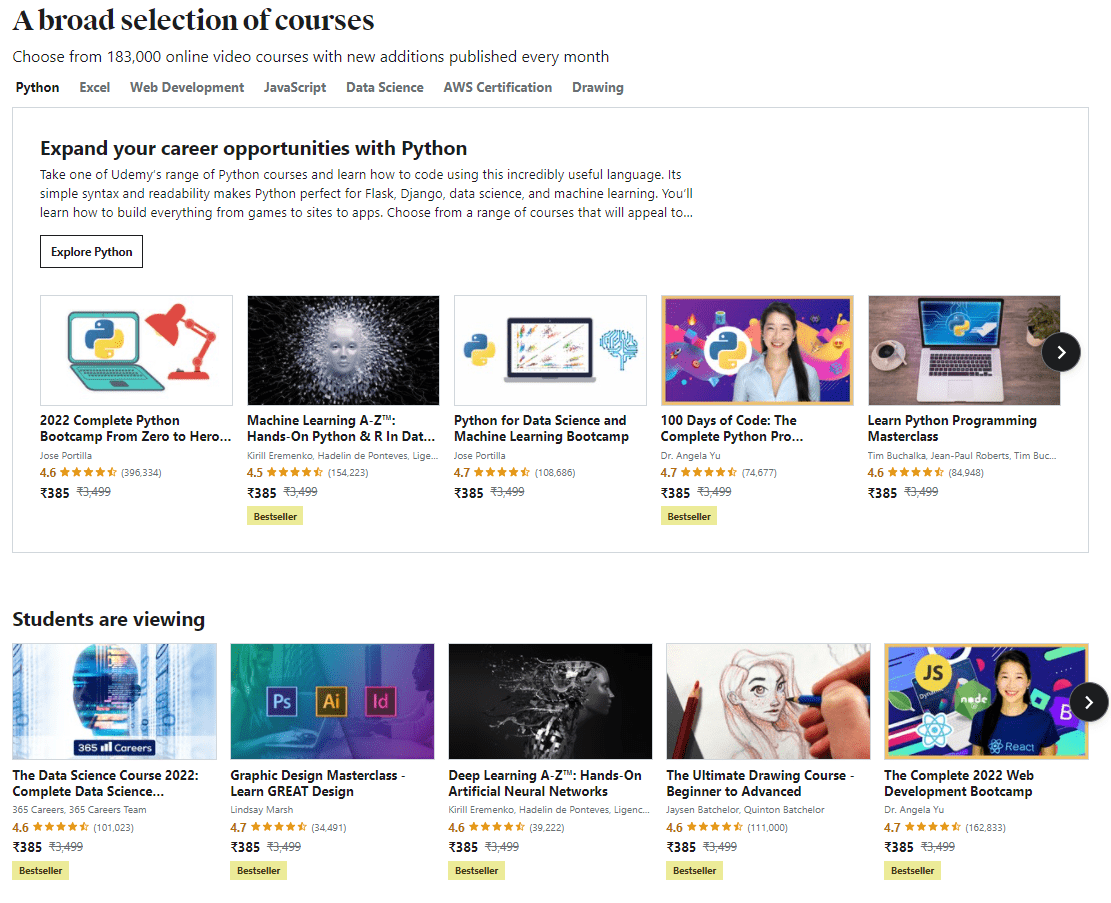Switch to the Excel tab
The image size is (1111, 903).
point(94,87)
